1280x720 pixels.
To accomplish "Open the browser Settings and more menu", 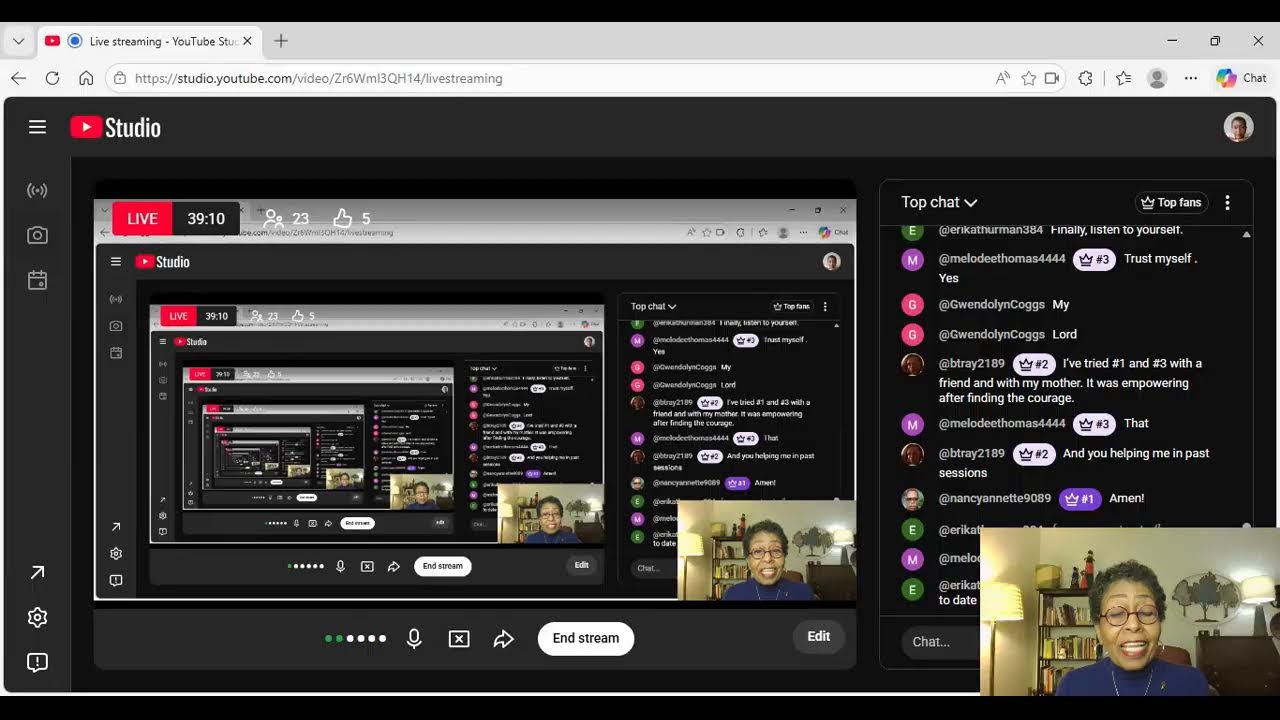I will [1191, 78].
